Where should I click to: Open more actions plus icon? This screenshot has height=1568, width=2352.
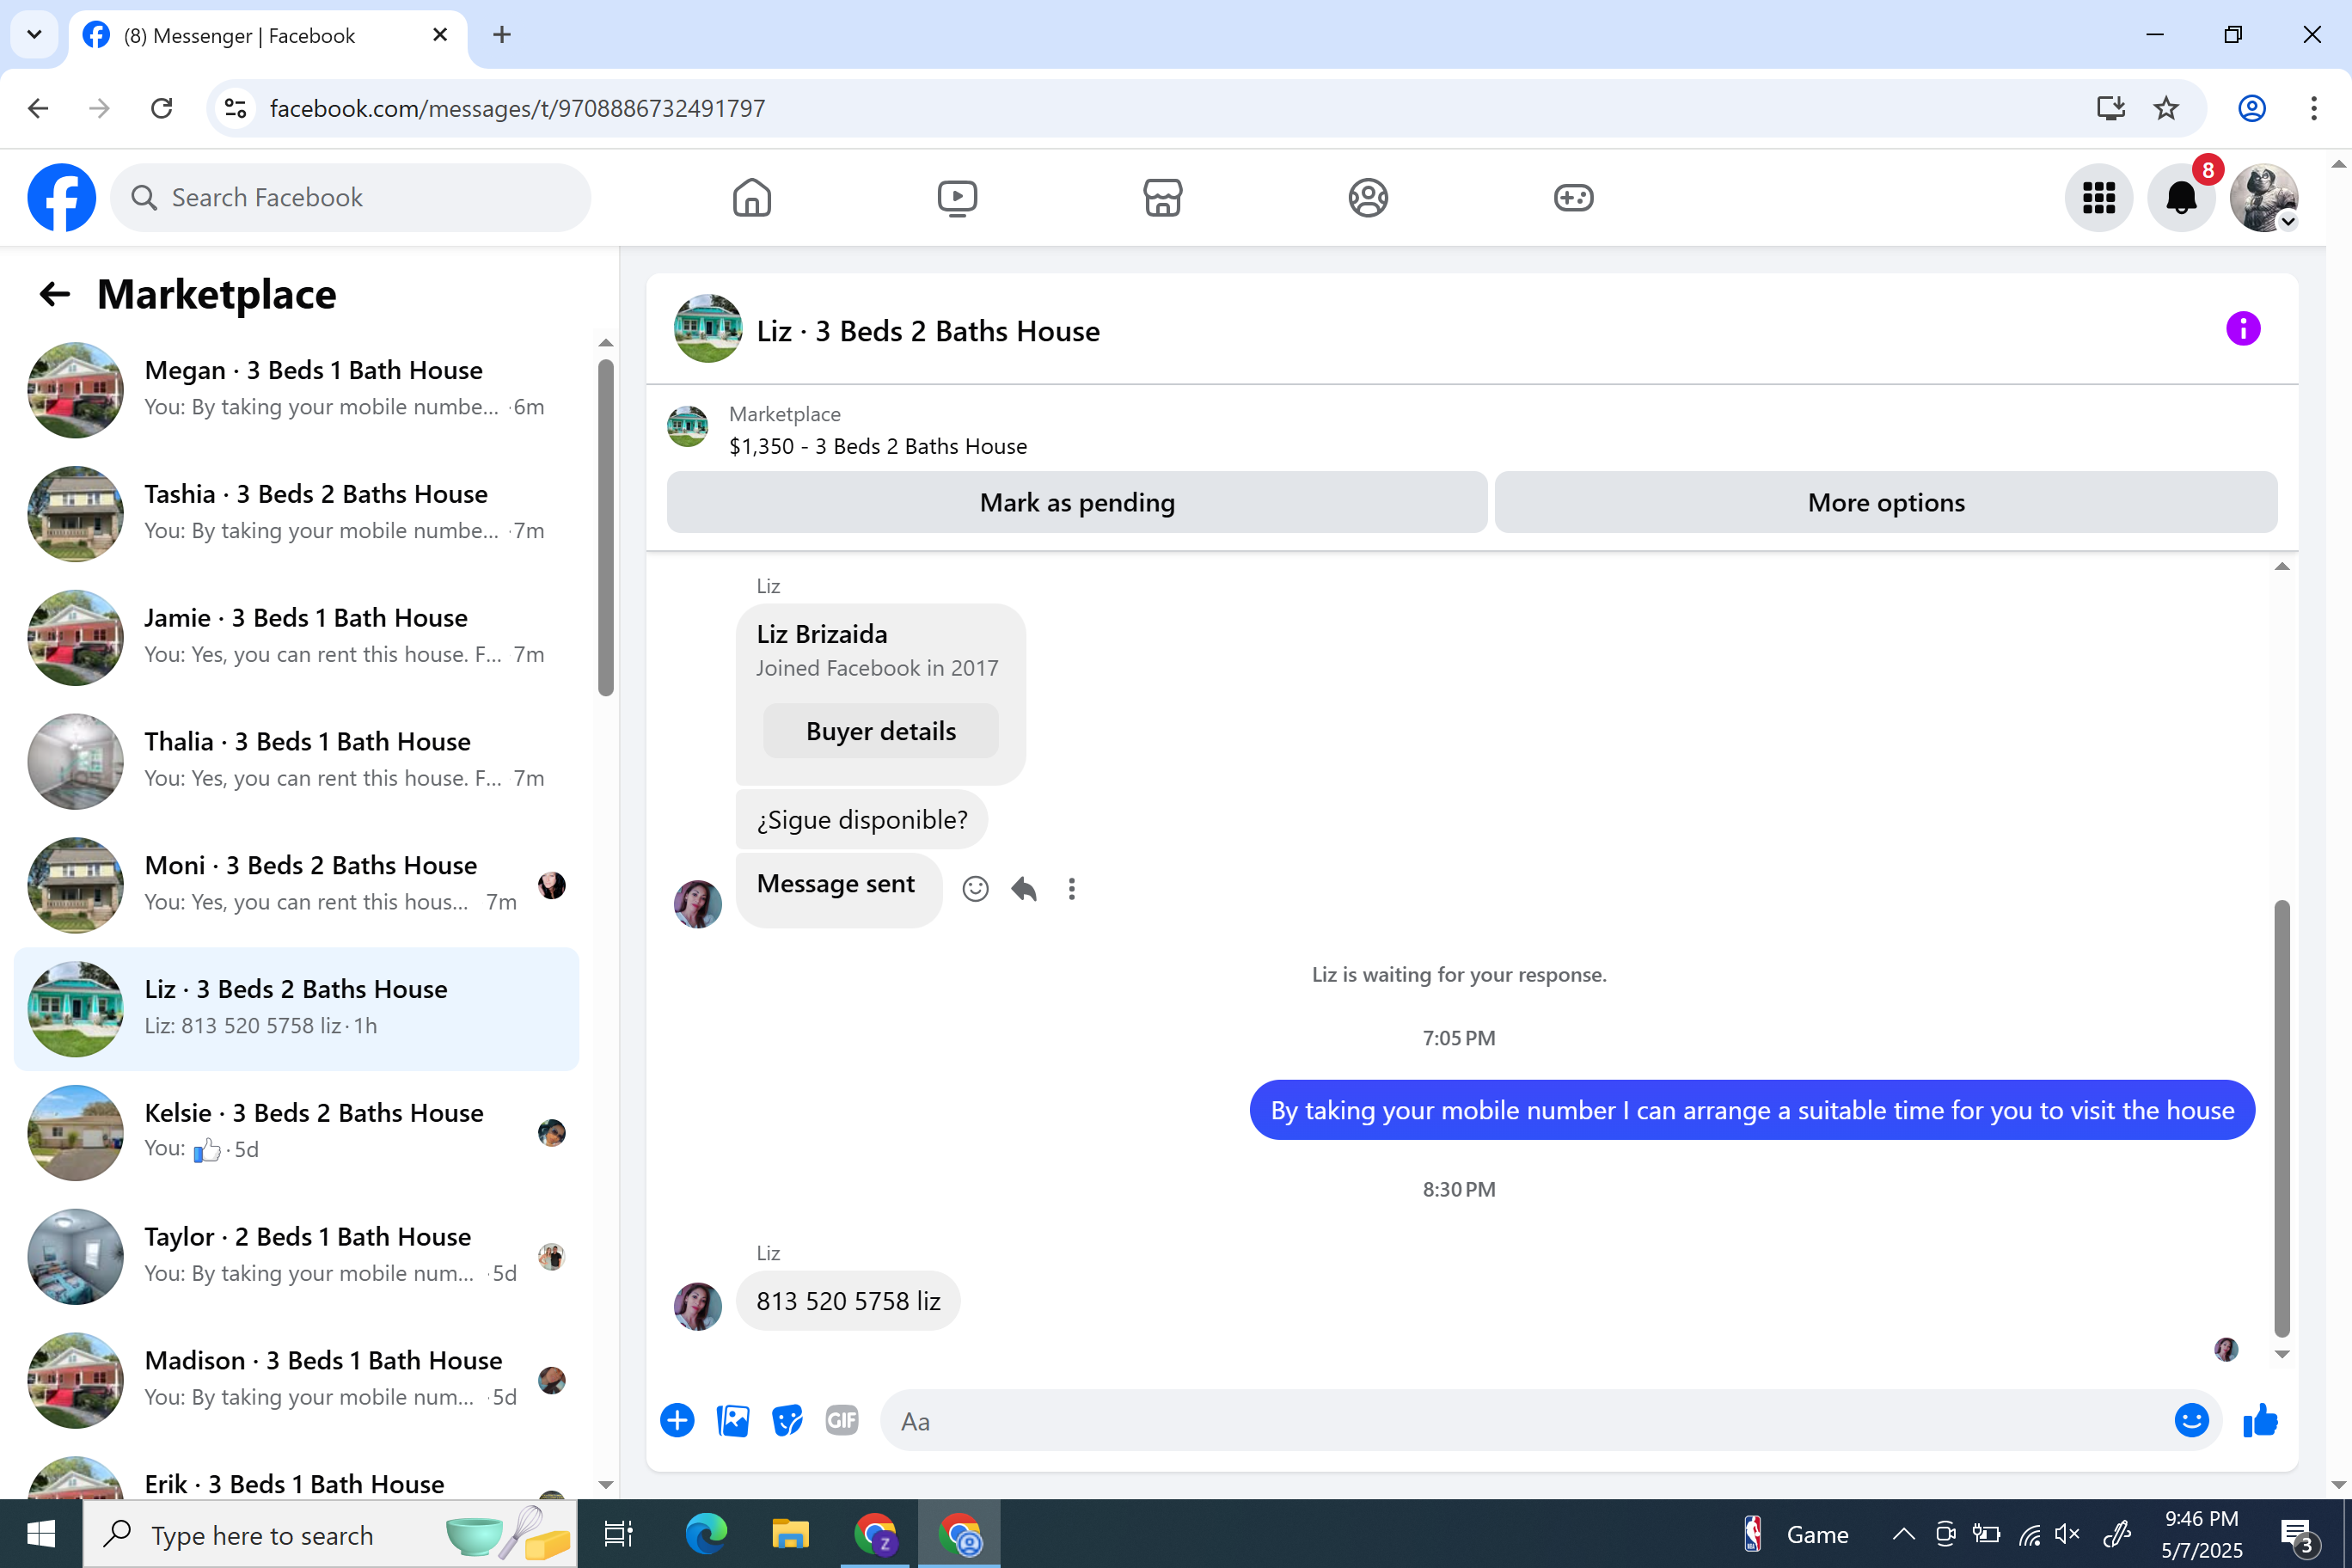pos(677,1420)
